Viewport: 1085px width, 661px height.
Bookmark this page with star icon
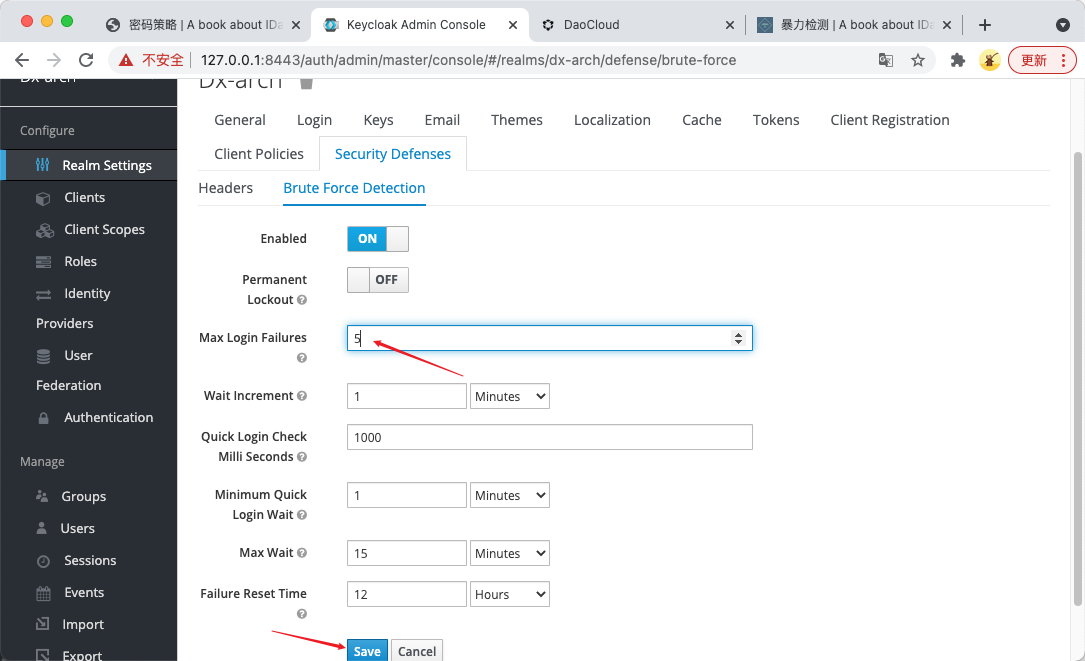[918, 60]
